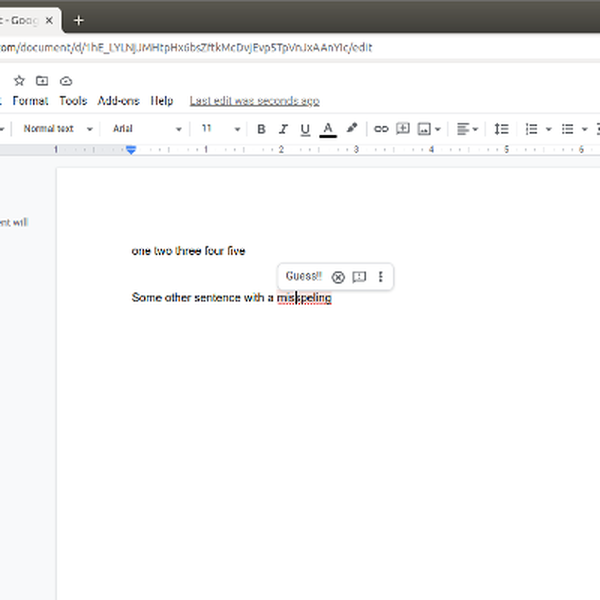The height and width of the screenshot is (600, 600).
Task: Open the Tools menu
Action: pos(73,101)
